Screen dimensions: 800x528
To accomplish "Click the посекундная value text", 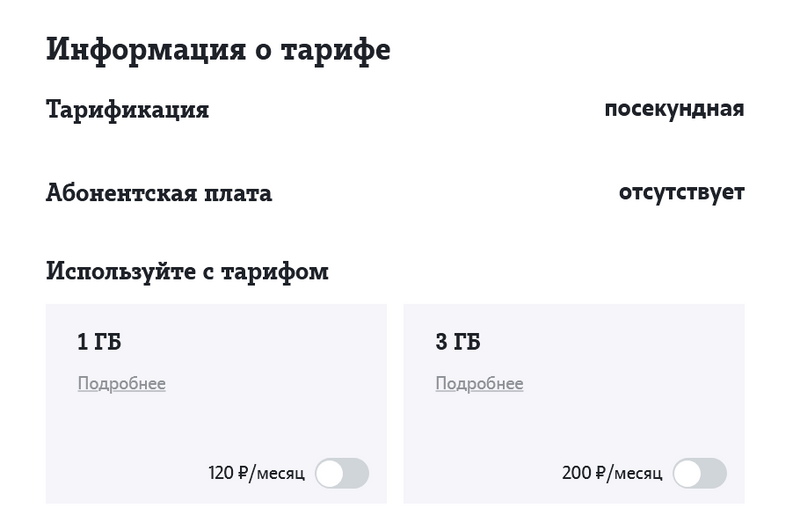I will coord(674,108).
